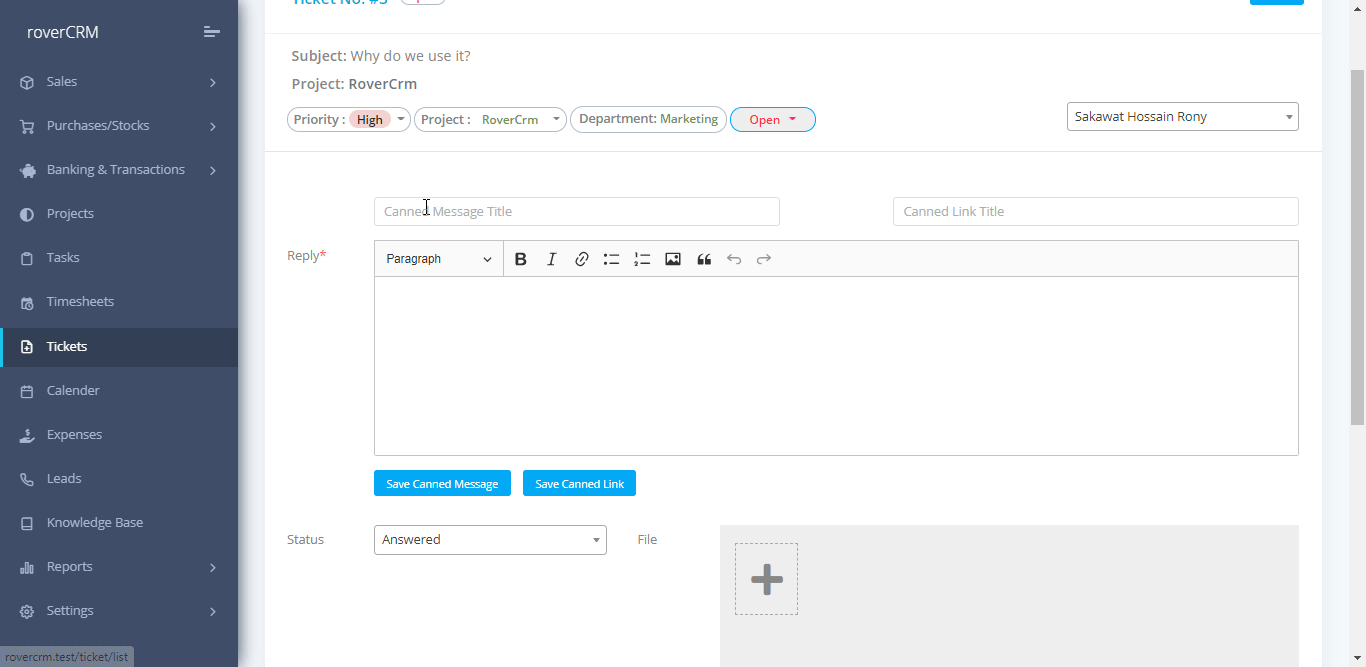Create a bulleted list in editor
The height and width of the screenshot is (667, 1366).
click(x=611, y=259)
